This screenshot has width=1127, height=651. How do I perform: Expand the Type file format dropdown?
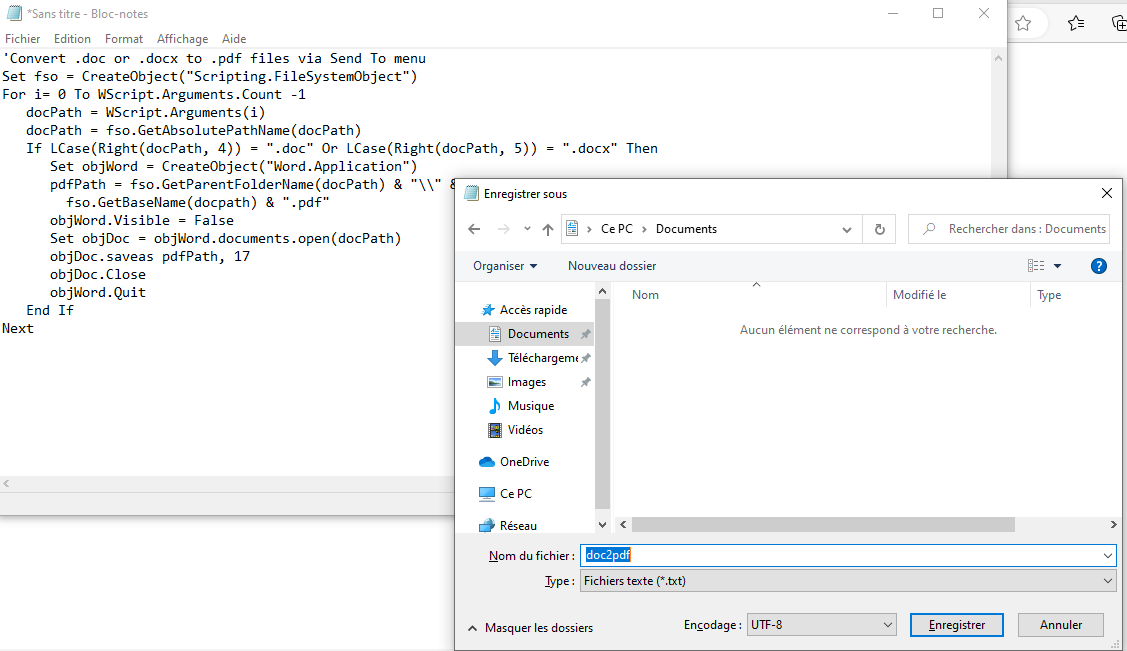pyautogui.click(x=848, y=581)
